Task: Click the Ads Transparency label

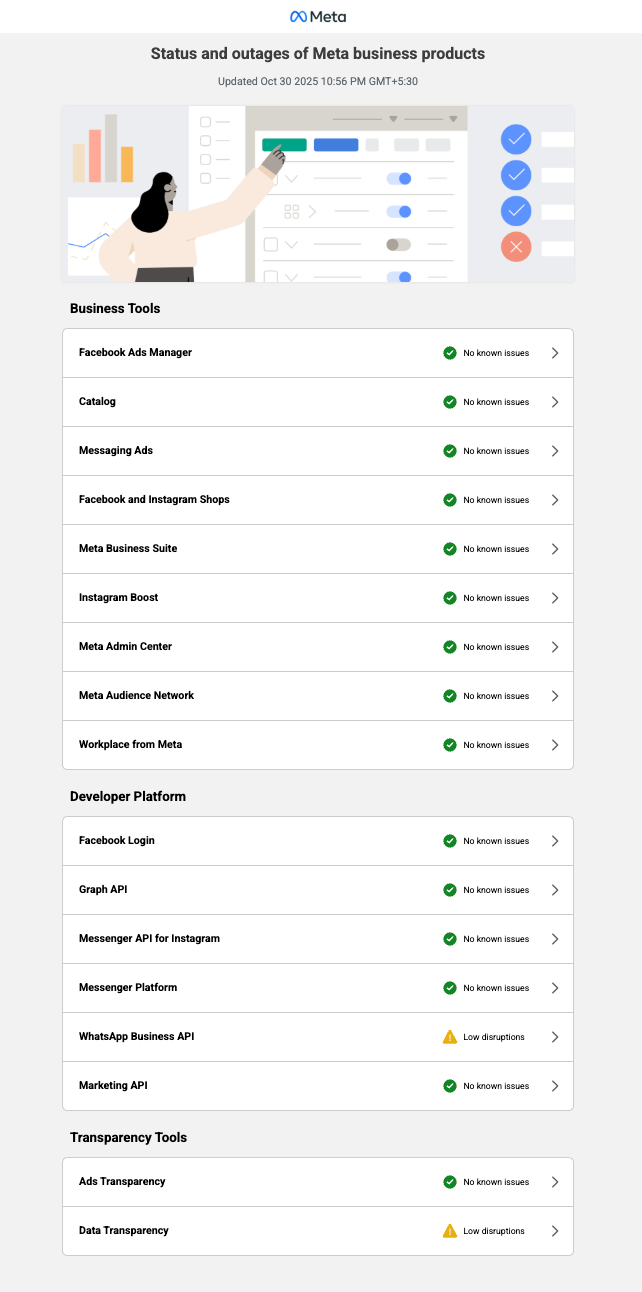Action: (x=122, y=1182)
